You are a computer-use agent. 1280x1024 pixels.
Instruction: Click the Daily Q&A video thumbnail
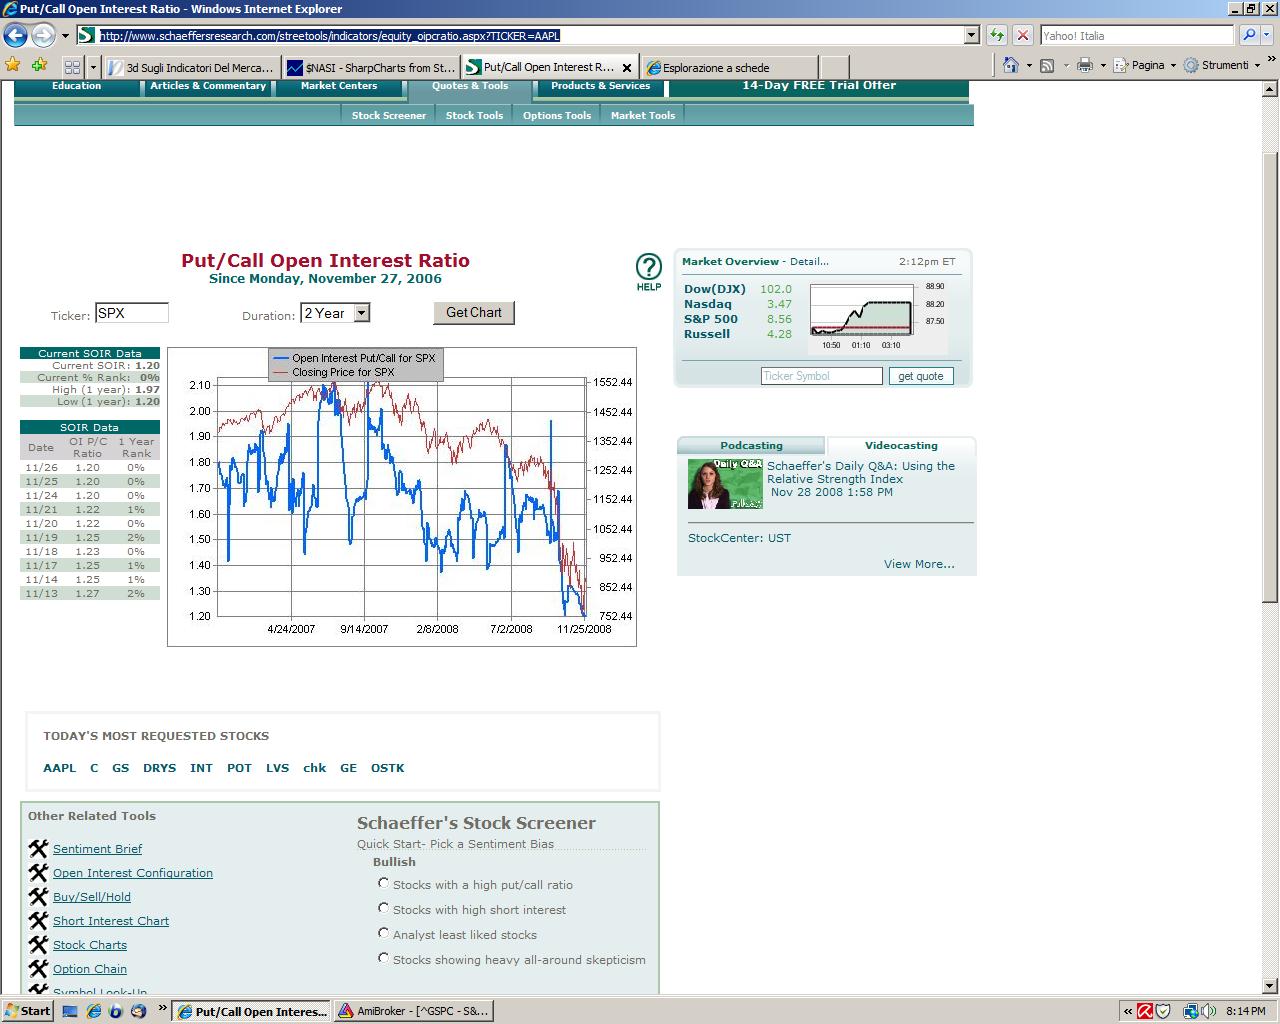(725, 484)
